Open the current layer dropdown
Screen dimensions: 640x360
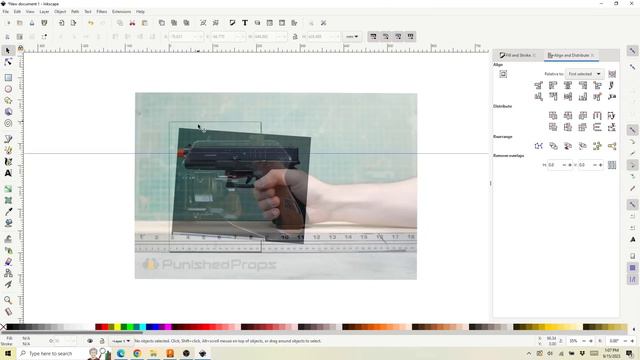[121, 341]
